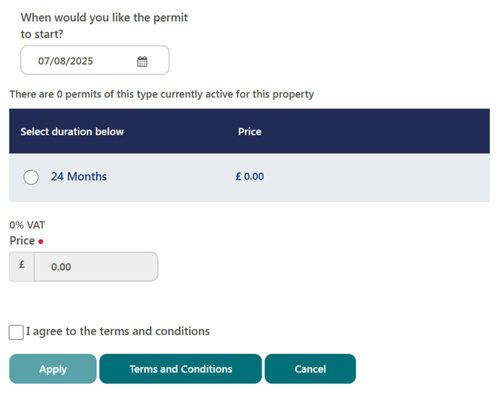Click the permit start date field 07/08/2025
Image resolution: width=500 pixels, height=405 pixels.
pyautogui.click(x=95, y=60)
